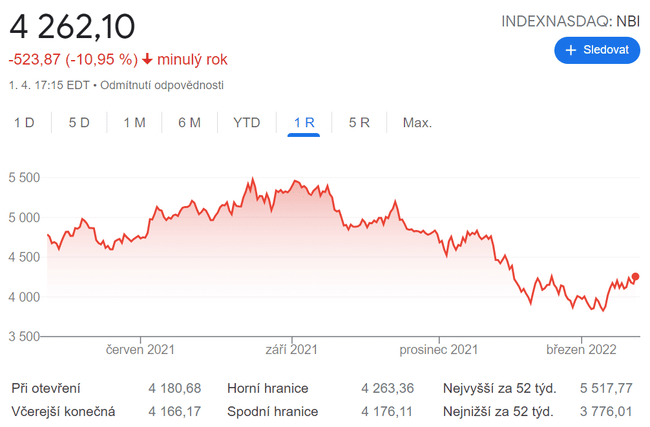Open the 1 M chart range
Viewport: 650px width, 427px height.
[134, 123]
